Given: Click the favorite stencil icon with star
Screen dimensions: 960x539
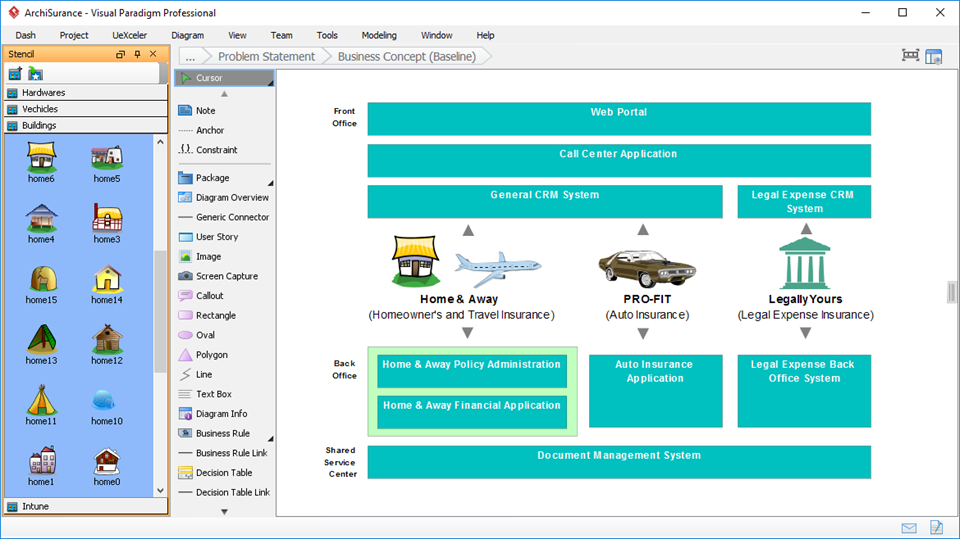Looking at the screenshot, I should [35, 74].
